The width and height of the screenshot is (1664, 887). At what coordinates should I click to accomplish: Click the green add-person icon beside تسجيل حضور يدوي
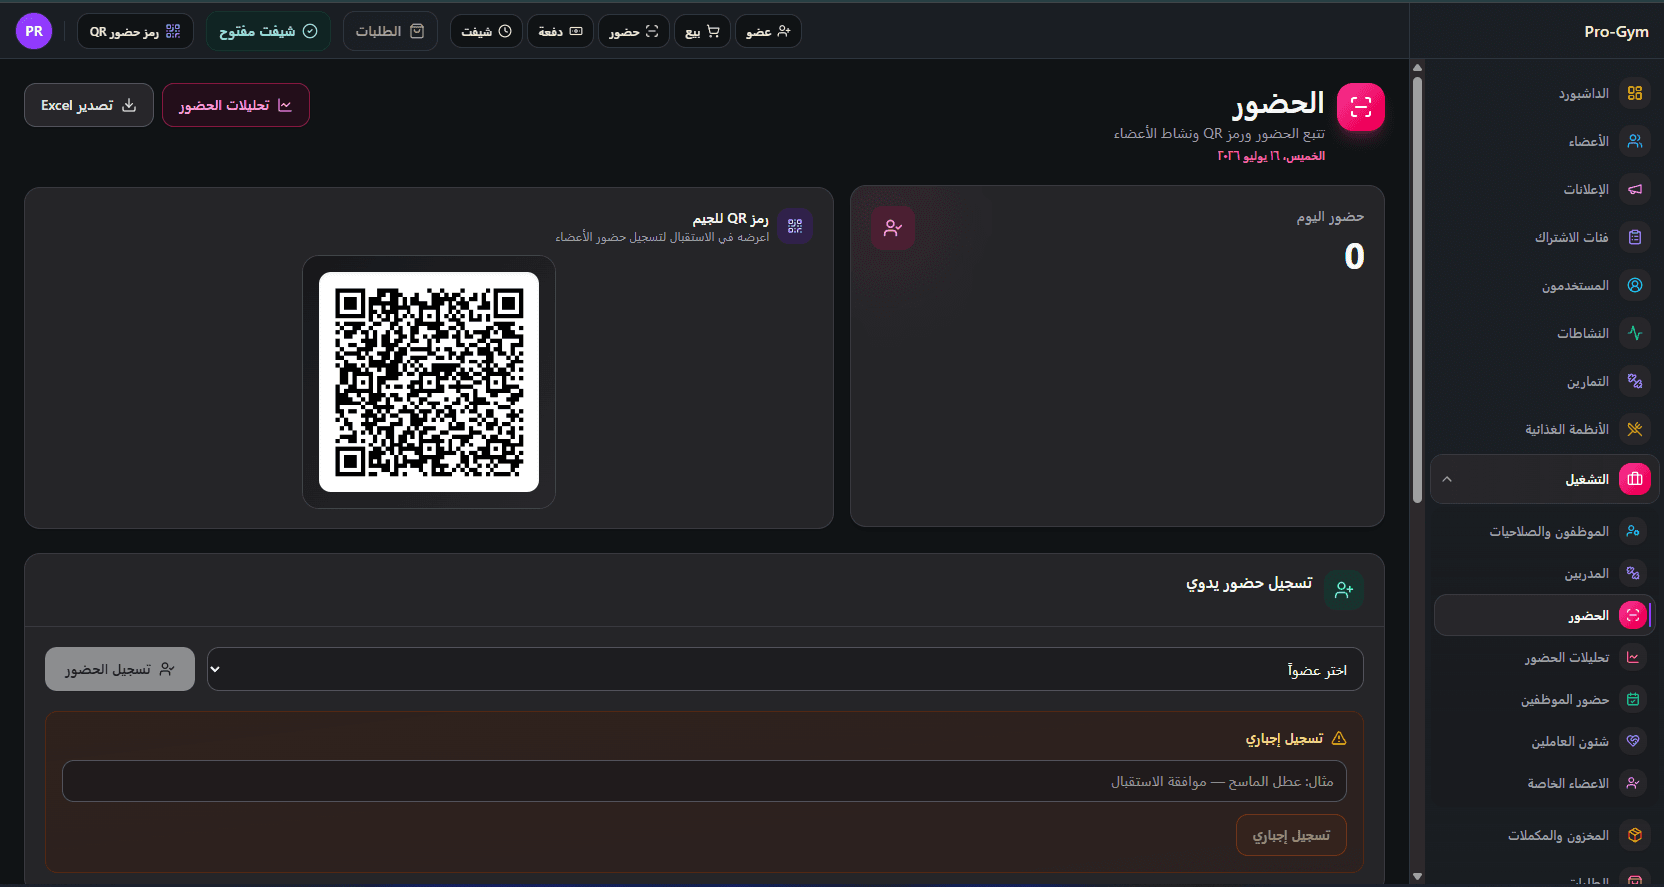point(1344,590)
